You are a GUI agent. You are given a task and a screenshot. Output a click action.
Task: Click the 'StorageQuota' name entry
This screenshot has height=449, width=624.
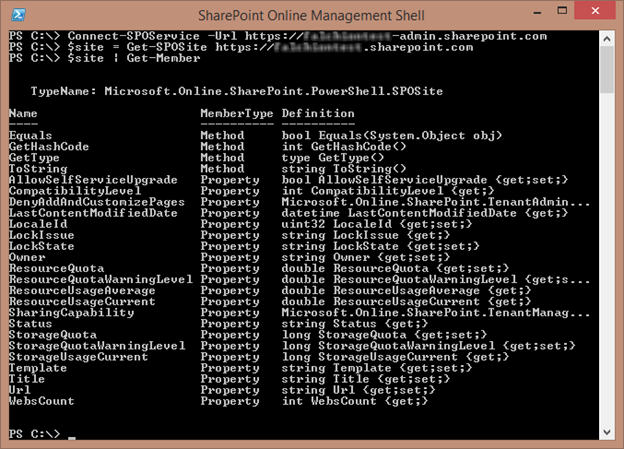[x=53, y=335]
